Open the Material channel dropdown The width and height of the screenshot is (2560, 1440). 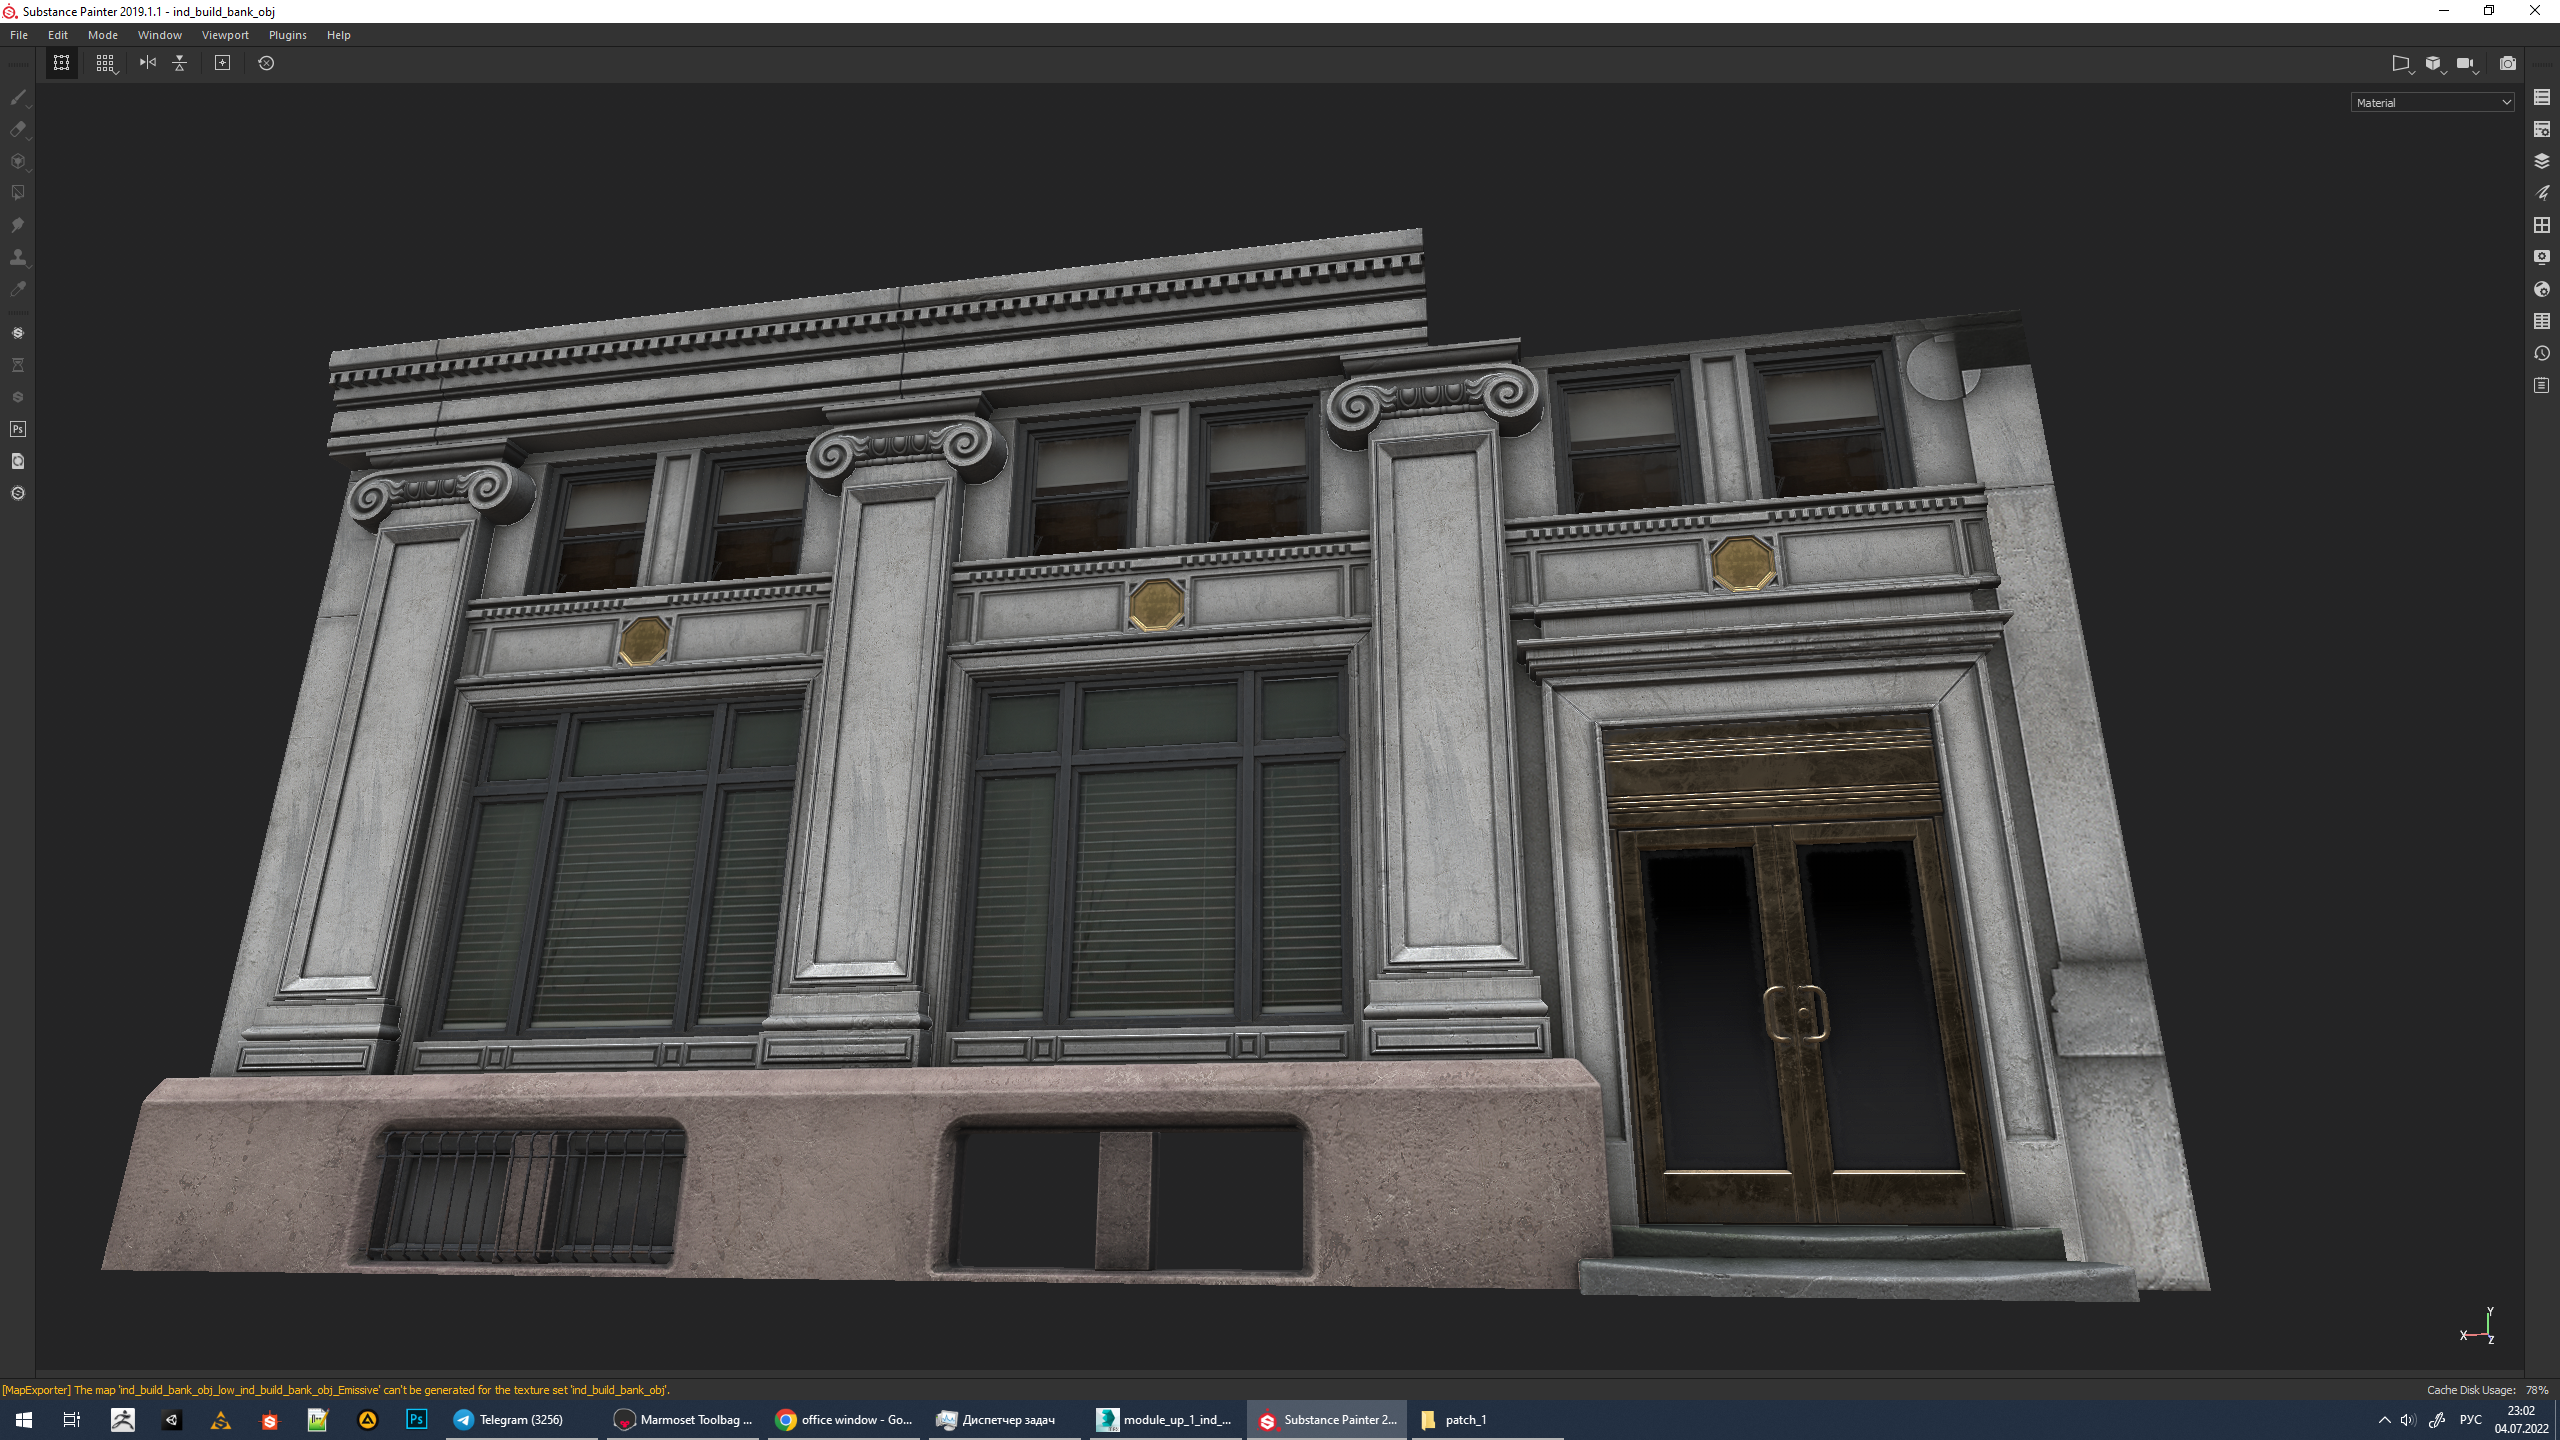point(2432,102)
